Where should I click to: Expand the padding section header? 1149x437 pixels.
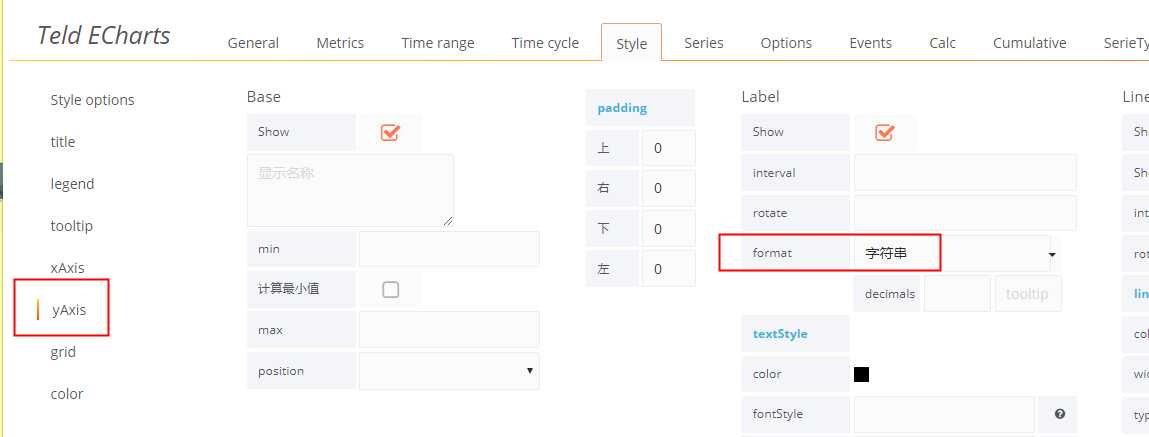click(622, 108)
